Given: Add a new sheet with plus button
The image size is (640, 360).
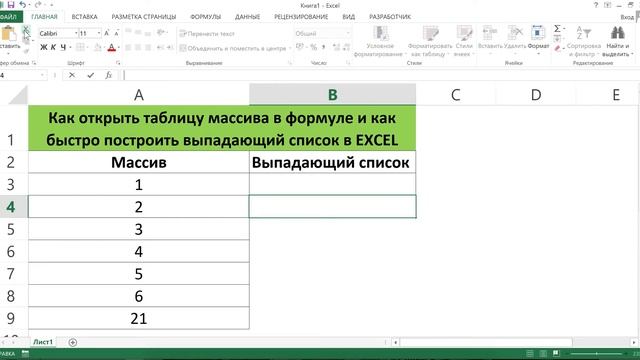Looking at the screenshot, I should (x=73, y=342).
